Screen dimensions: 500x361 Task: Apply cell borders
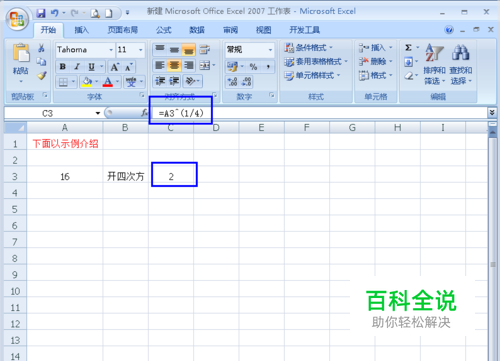pos(63,82)
